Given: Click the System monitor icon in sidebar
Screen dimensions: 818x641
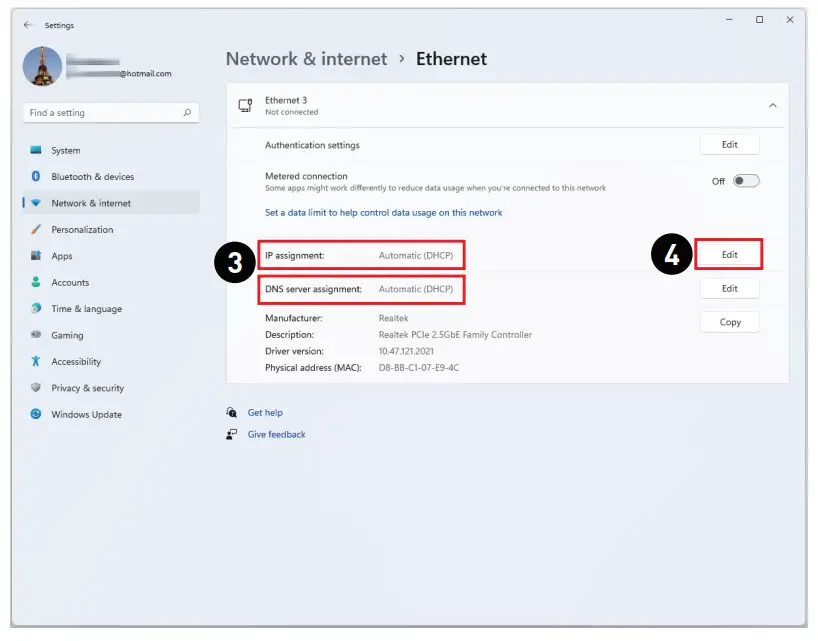Looking at the screenshot, I should pyautogui.click(x=36, y=150).
